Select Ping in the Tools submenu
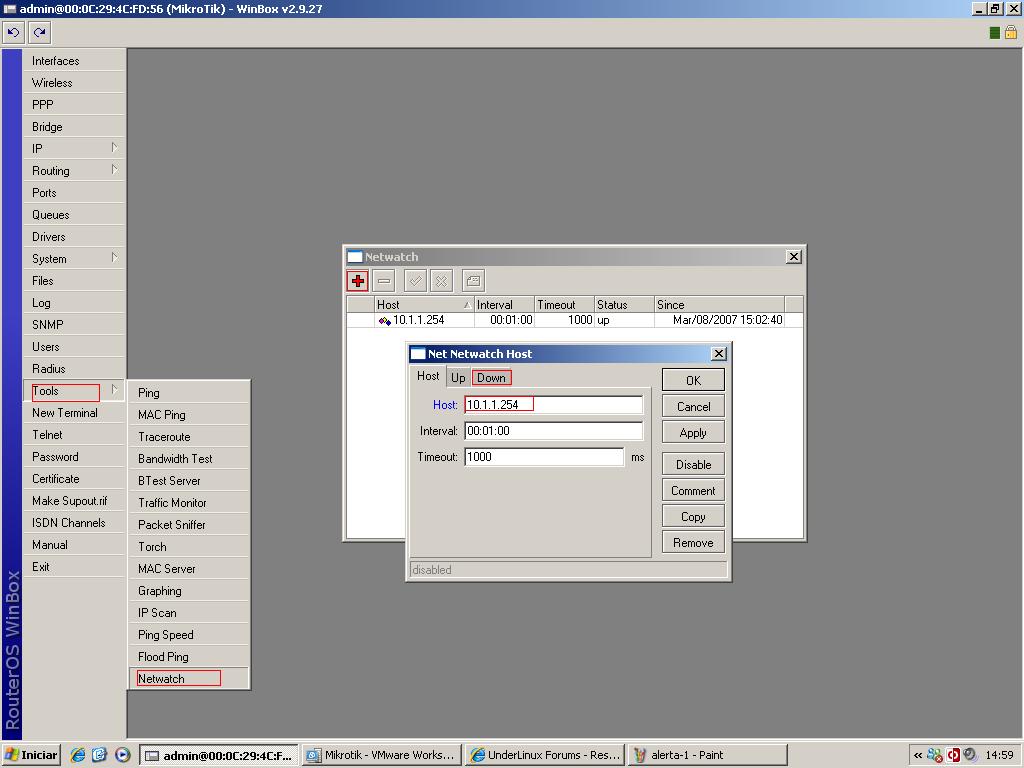 [x=189, y=392]
